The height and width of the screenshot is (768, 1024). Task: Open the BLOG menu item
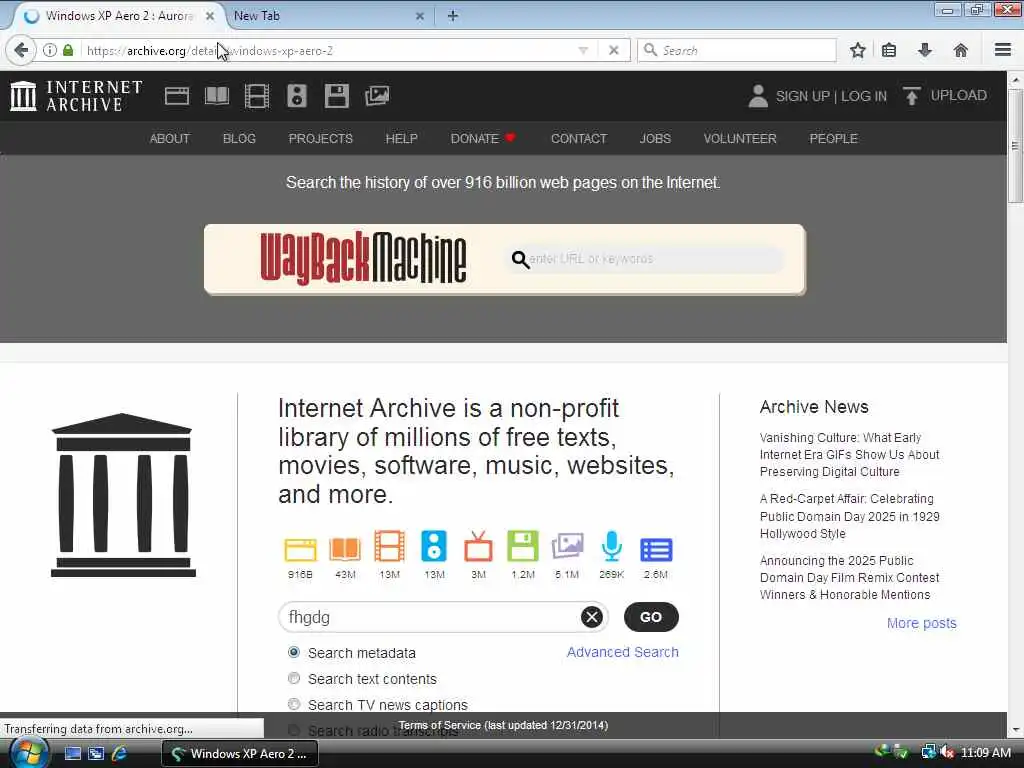click(x=239, y=138)
